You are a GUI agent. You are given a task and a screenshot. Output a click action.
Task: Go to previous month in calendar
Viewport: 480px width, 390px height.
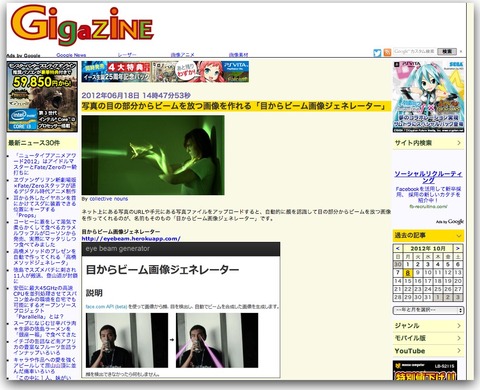pos(398,248)
